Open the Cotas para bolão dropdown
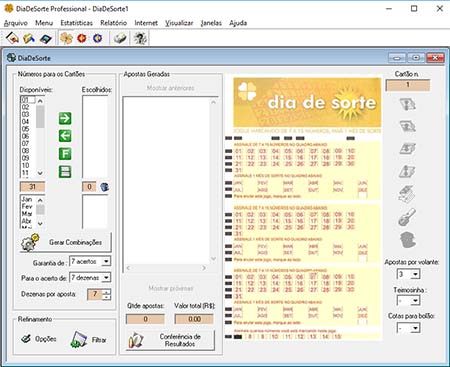The height and width of the screenshot is (367, 450). click(x=415, y=328)
